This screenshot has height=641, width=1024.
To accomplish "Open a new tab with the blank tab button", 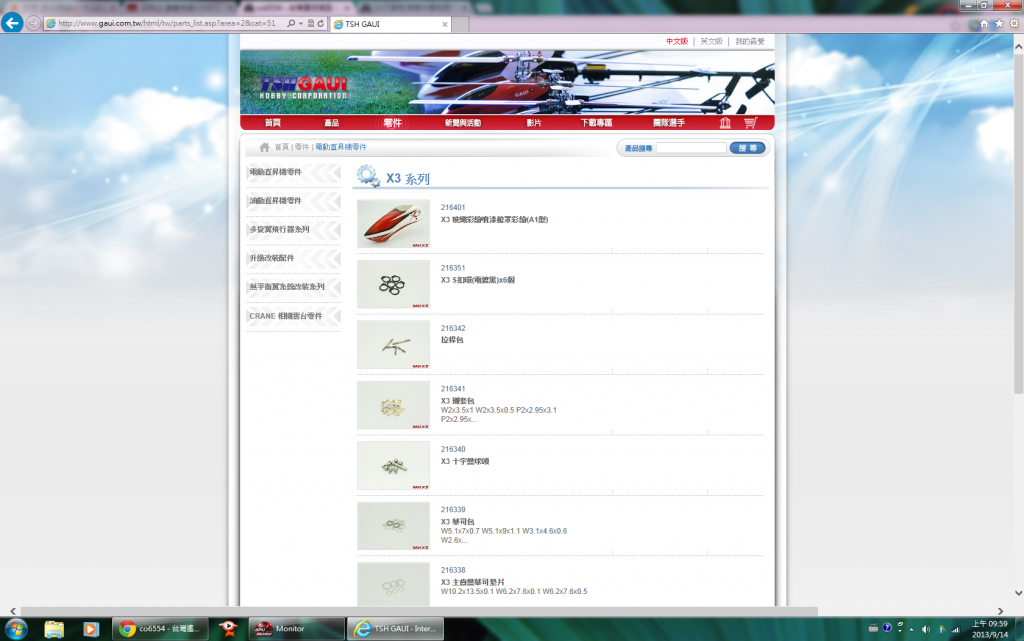I will [x=460, y=24].
